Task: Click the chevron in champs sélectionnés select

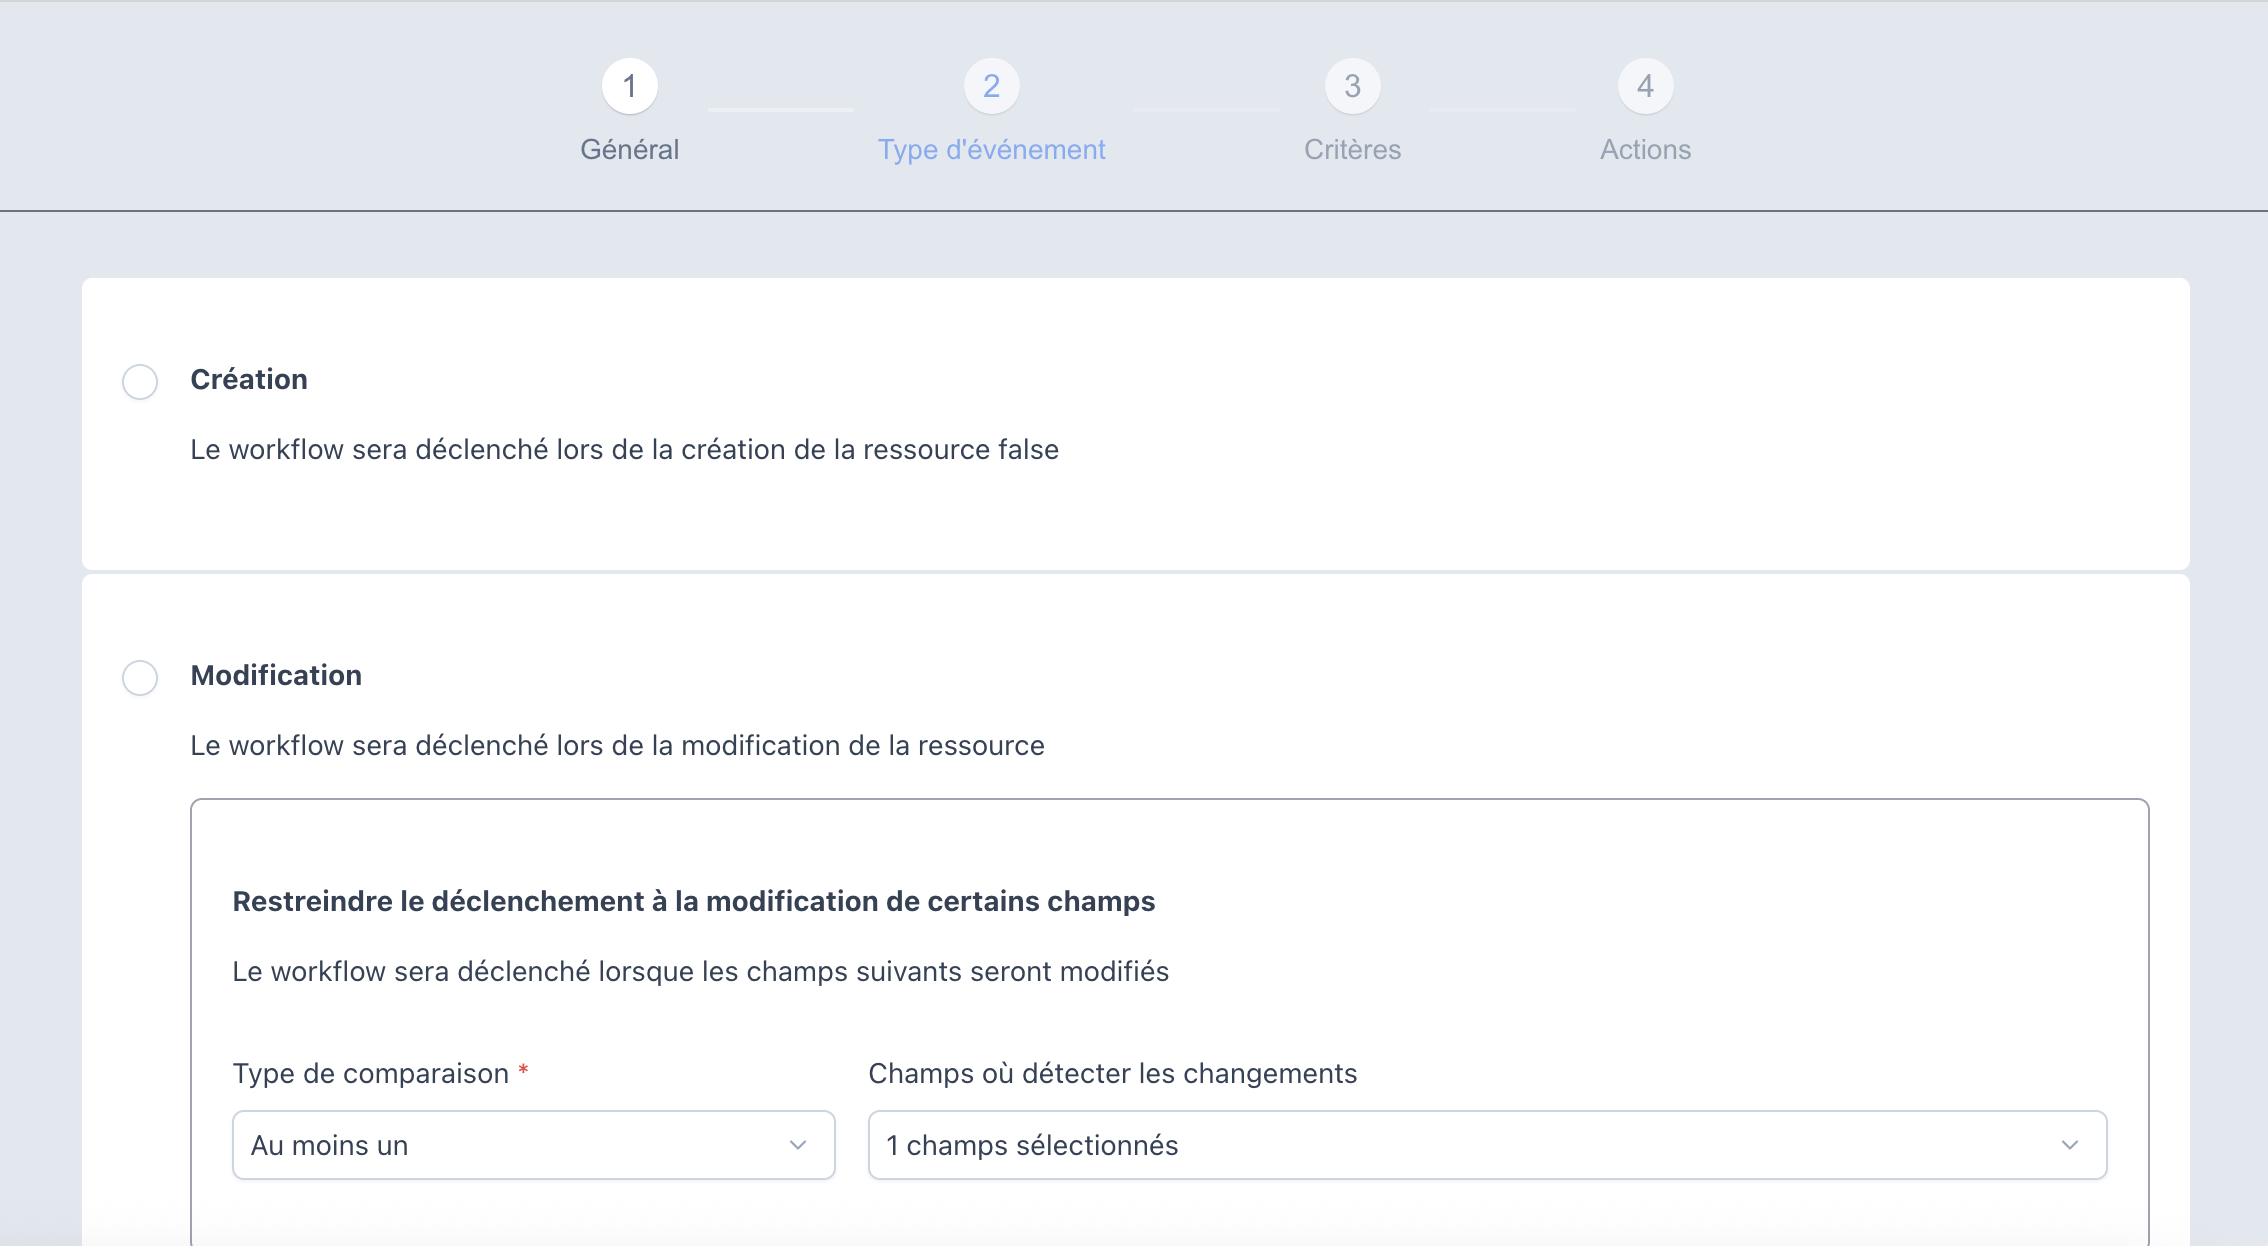Action: point(2070,1145)
